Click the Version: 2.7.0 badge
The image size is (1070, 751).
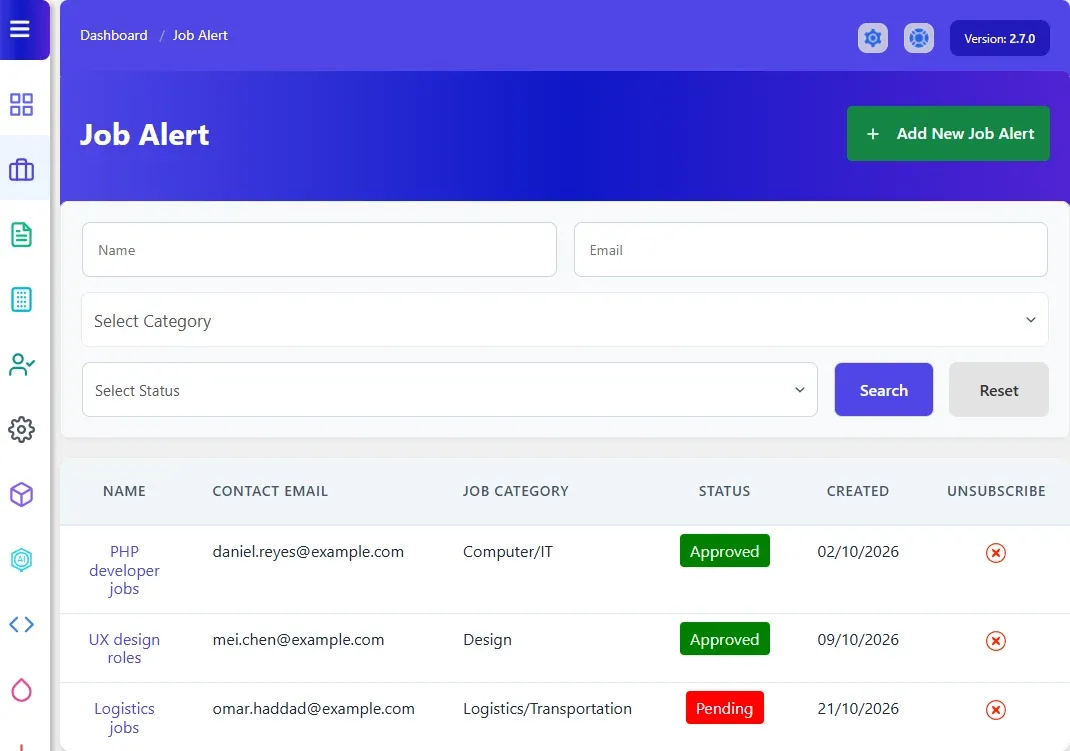click(x=1000, y=38)
